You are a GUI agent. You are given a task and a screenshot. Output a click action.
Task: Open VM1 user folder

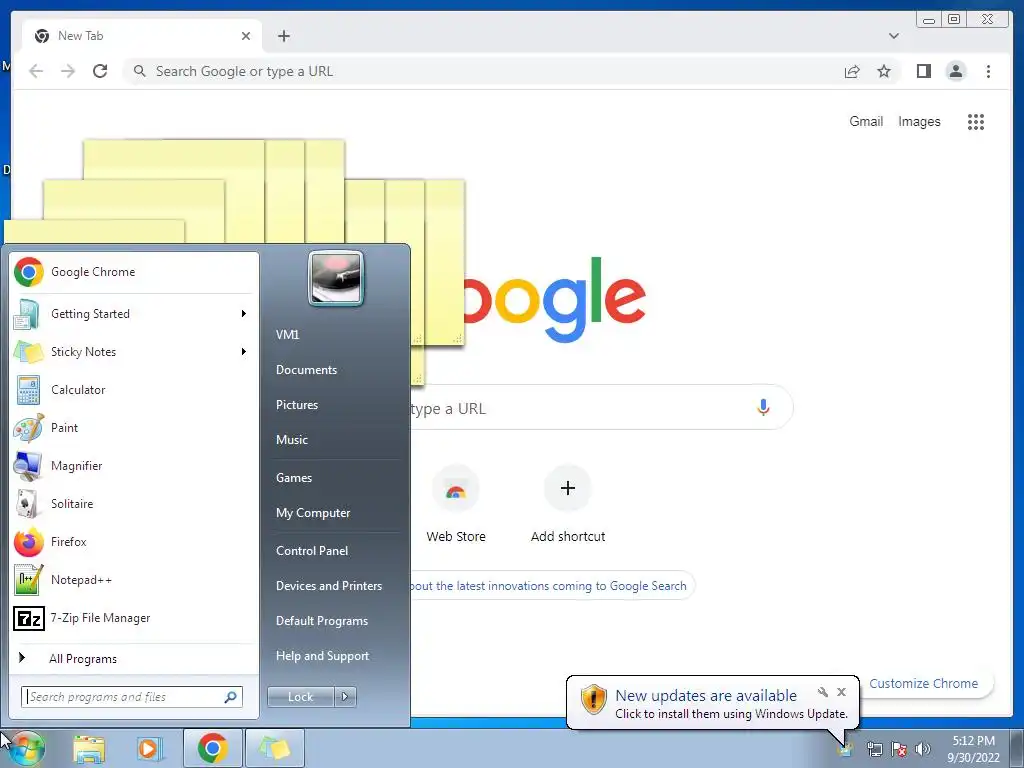pos(287,335)
